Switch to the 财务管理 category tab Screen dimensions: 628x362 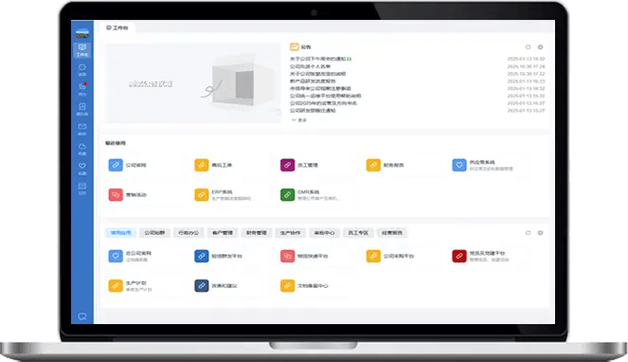(x=256, y=233)
